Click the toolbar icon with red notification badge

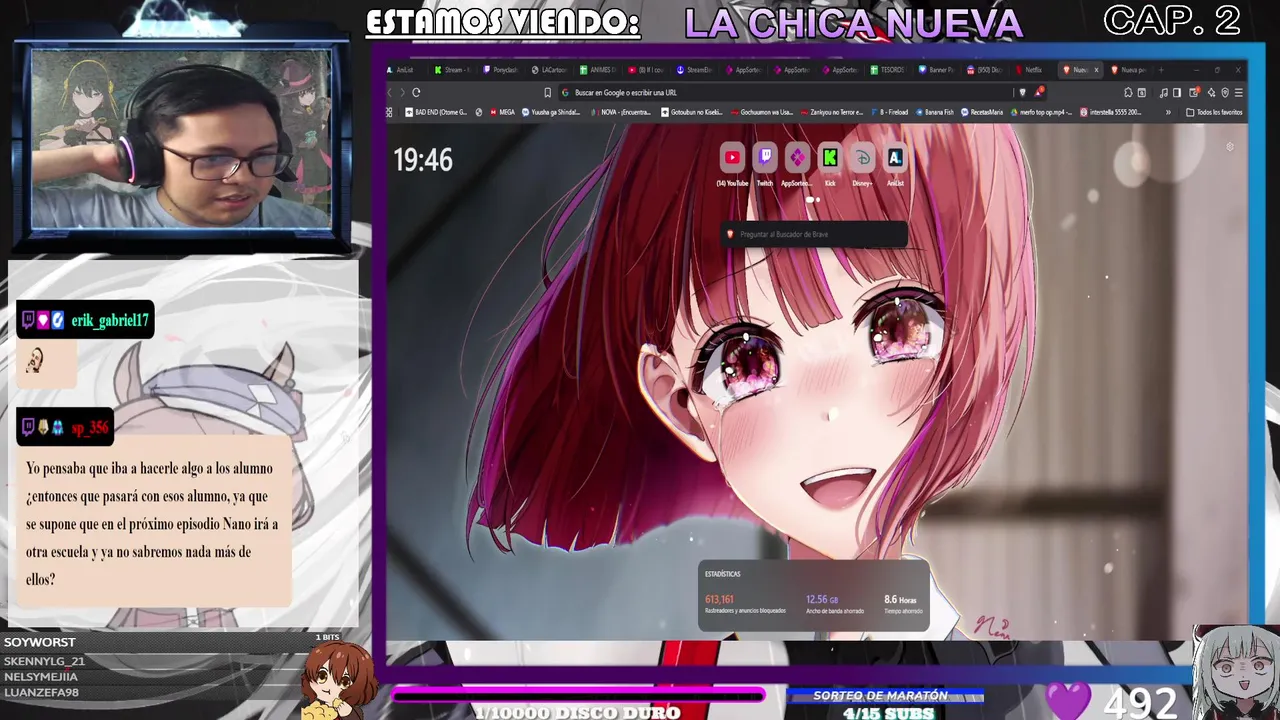tap(1194, 92)
